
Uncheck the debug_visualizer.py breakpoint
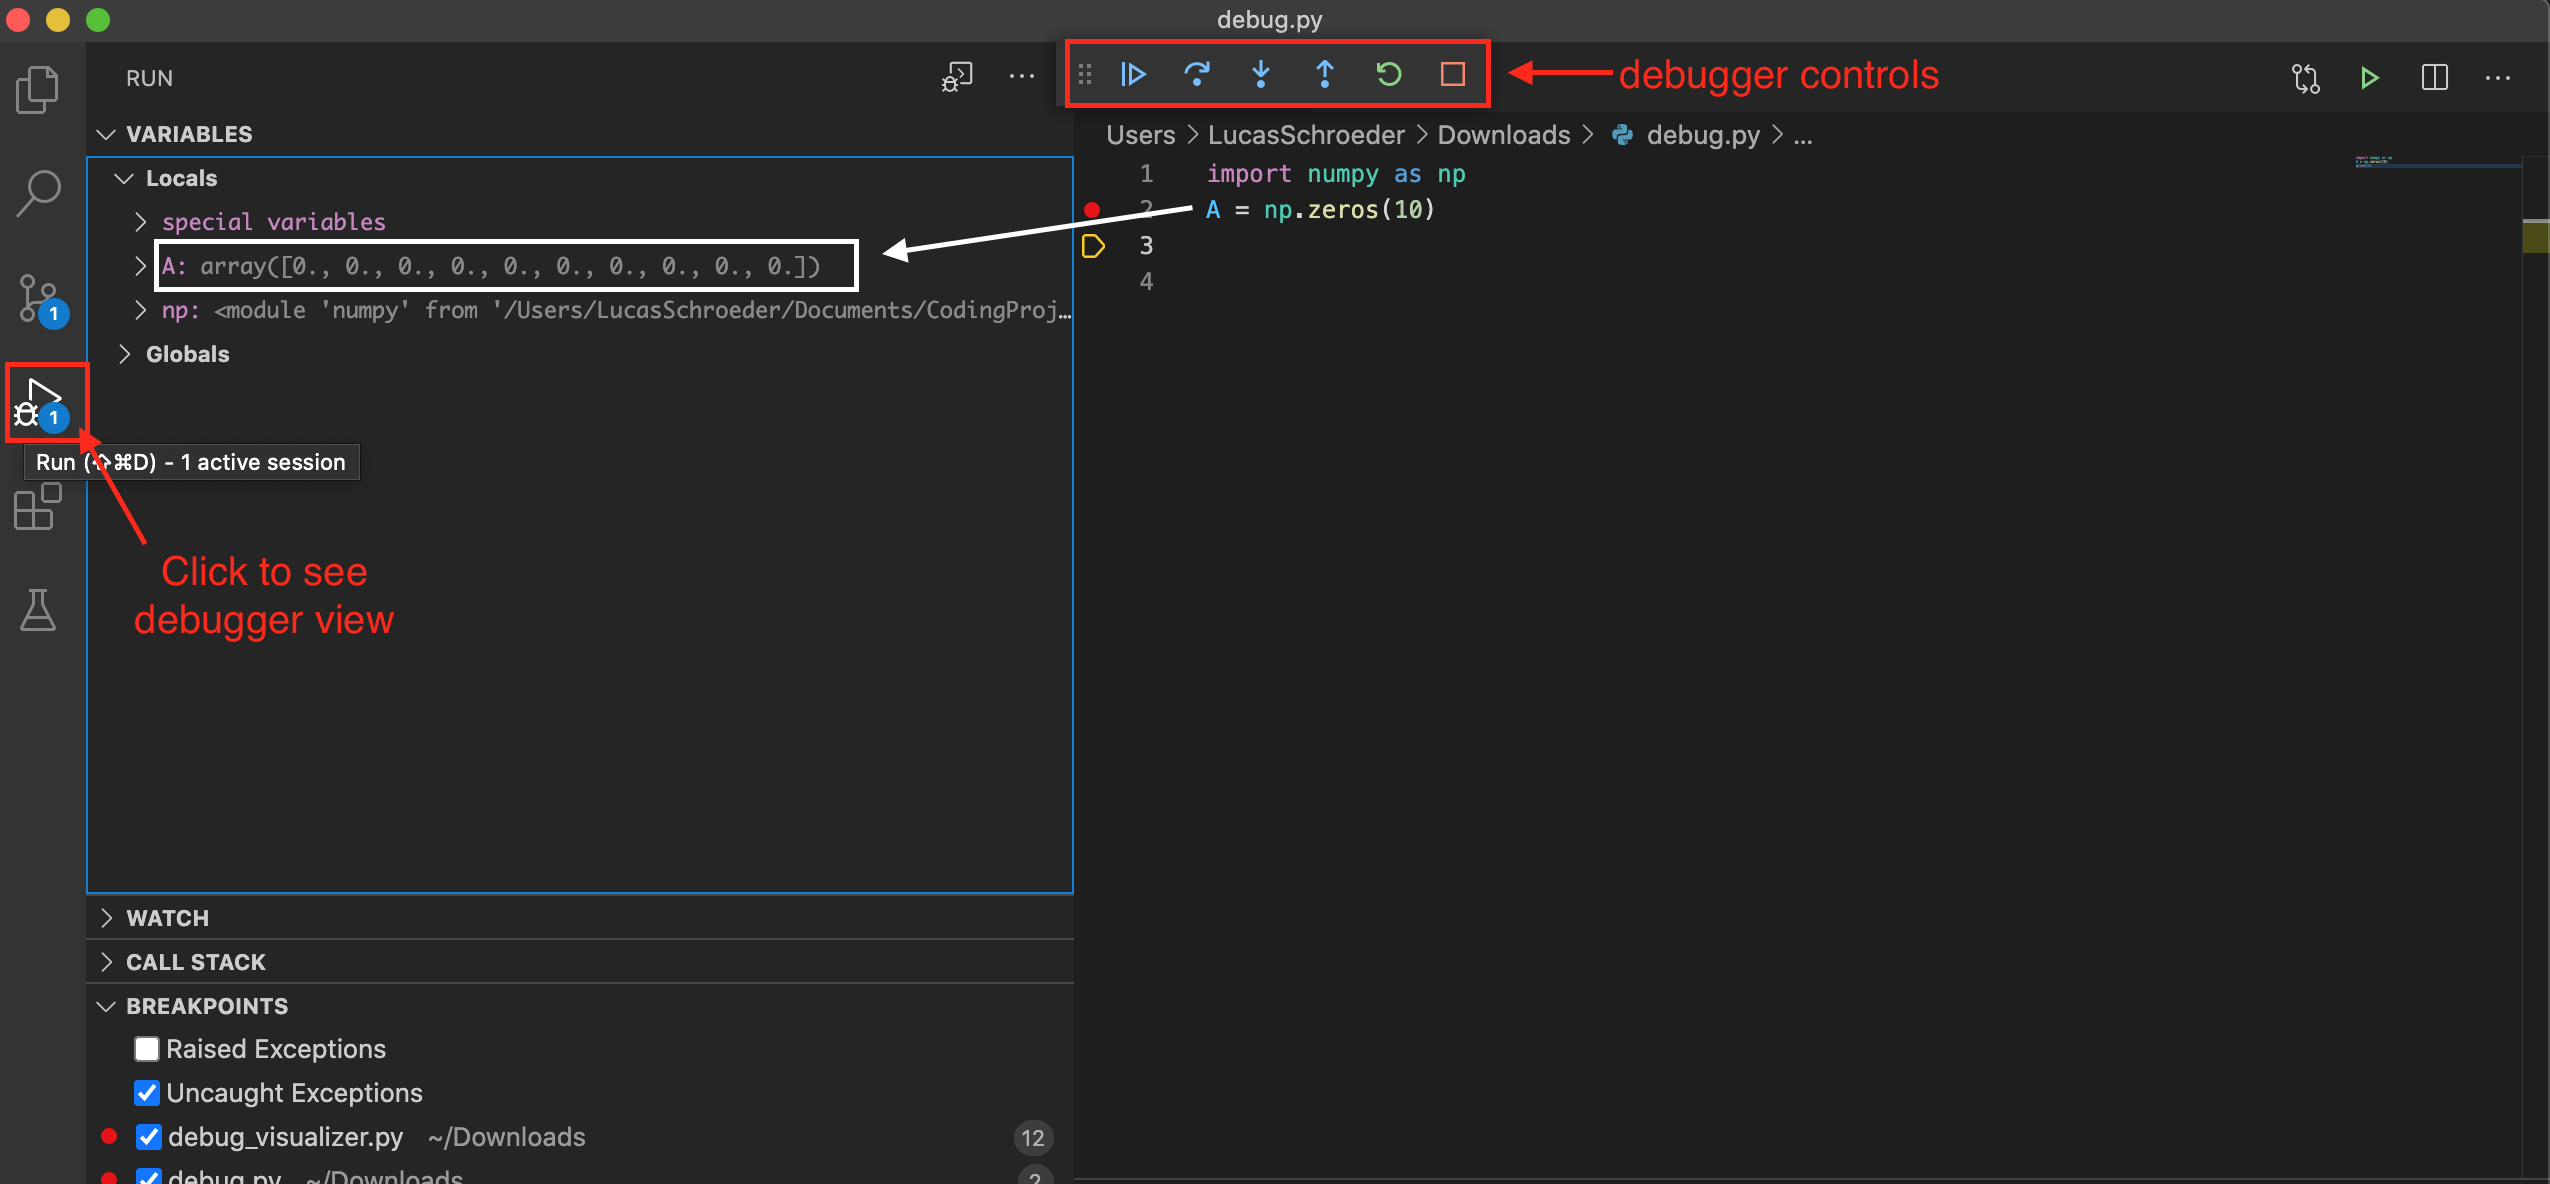(x=149, y=1136)
